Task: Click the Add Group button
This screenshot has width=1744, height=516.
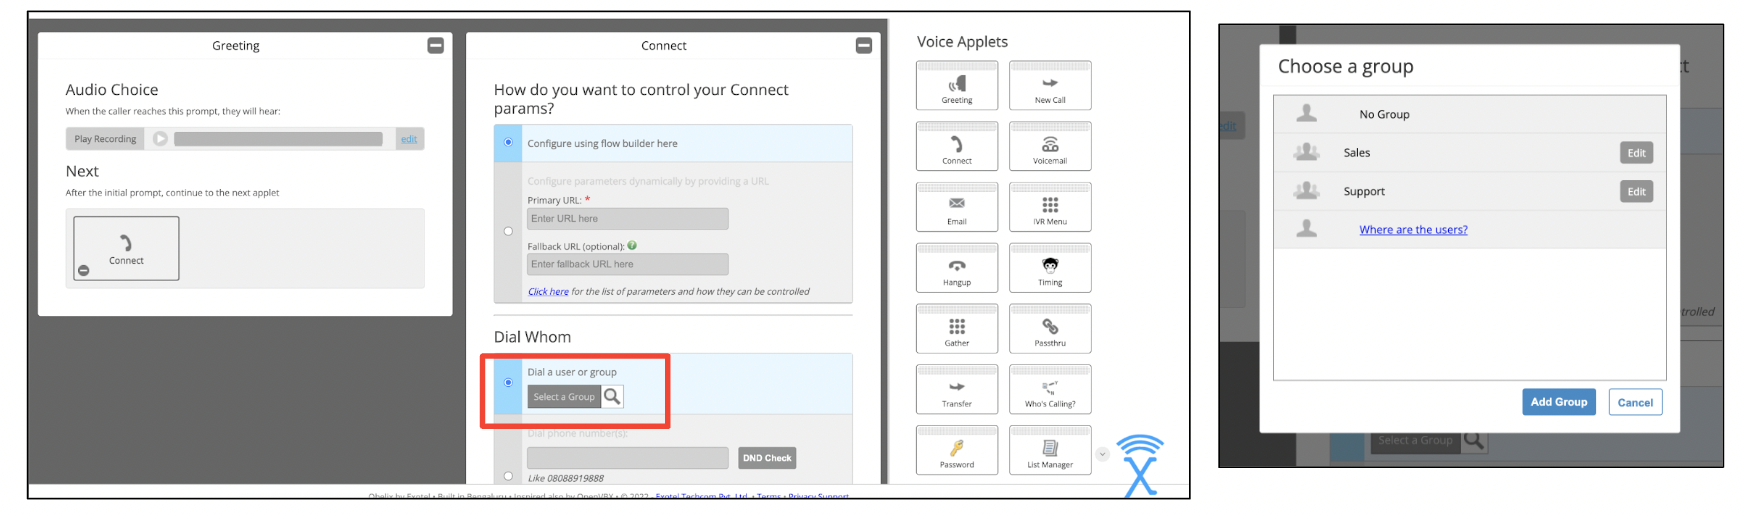Action: (x=1558, y=402)
